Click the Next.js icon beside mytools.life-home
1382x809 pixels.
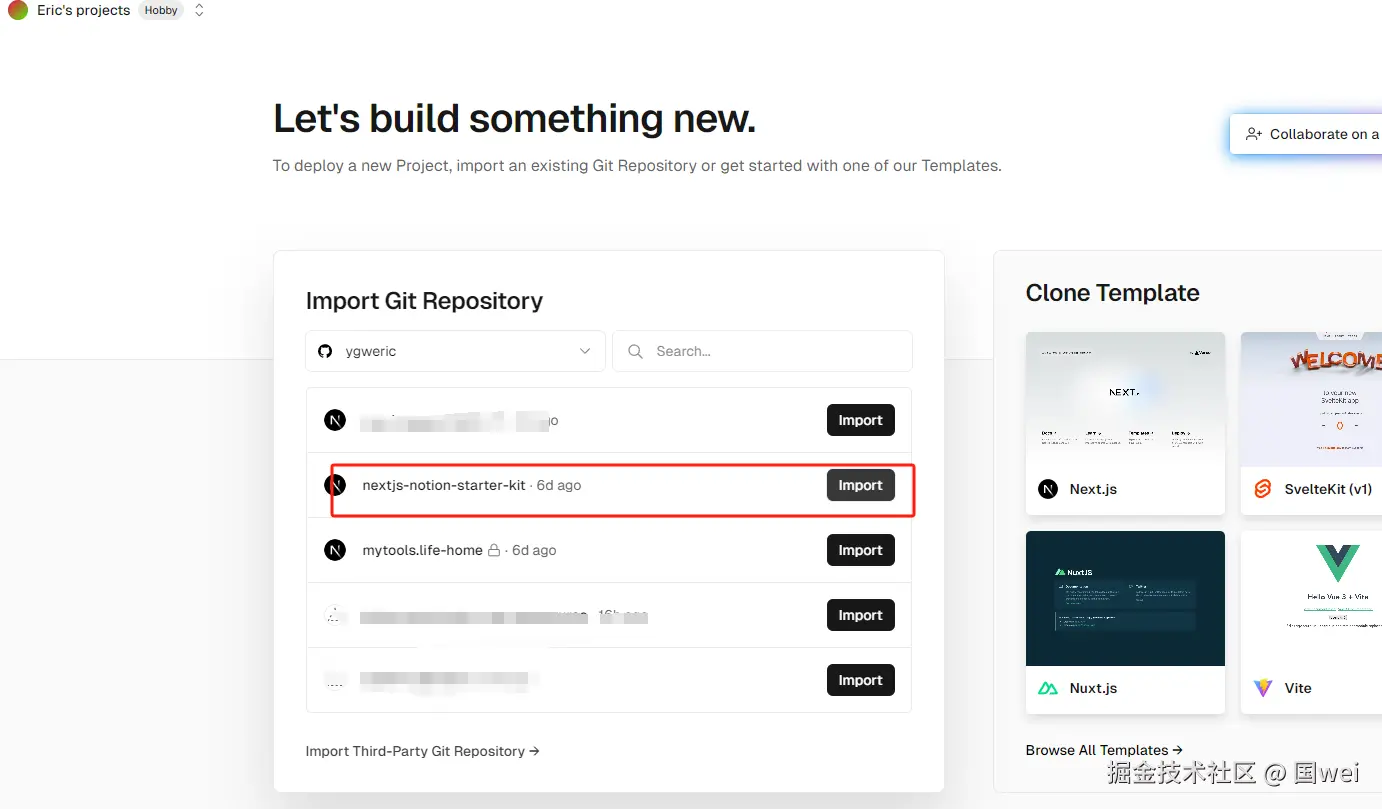point(335,550)
